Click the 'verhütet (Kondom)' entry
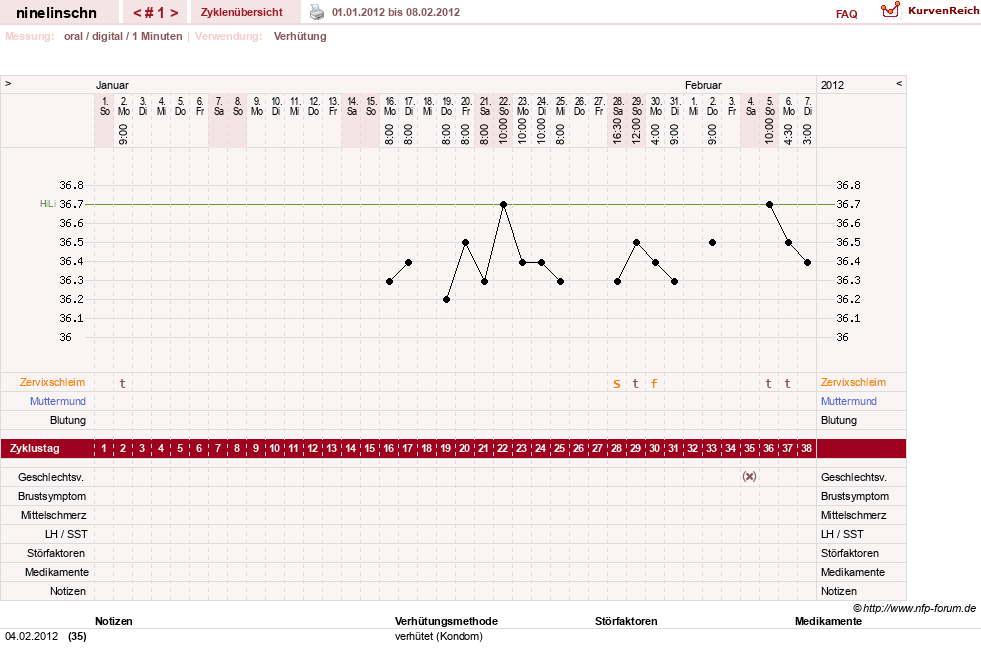 click(439, 636)
